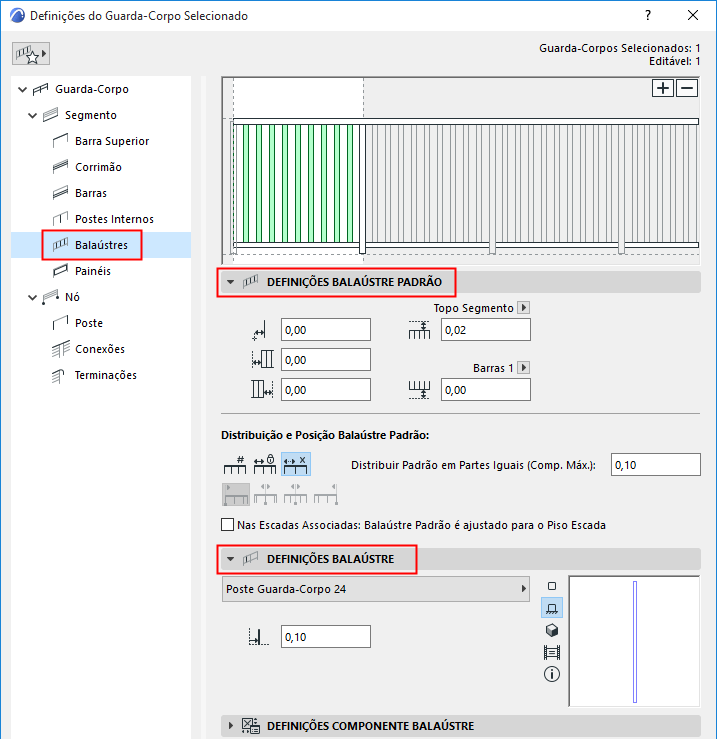Select distribute pattern by number icon

(x=235, y=465)
